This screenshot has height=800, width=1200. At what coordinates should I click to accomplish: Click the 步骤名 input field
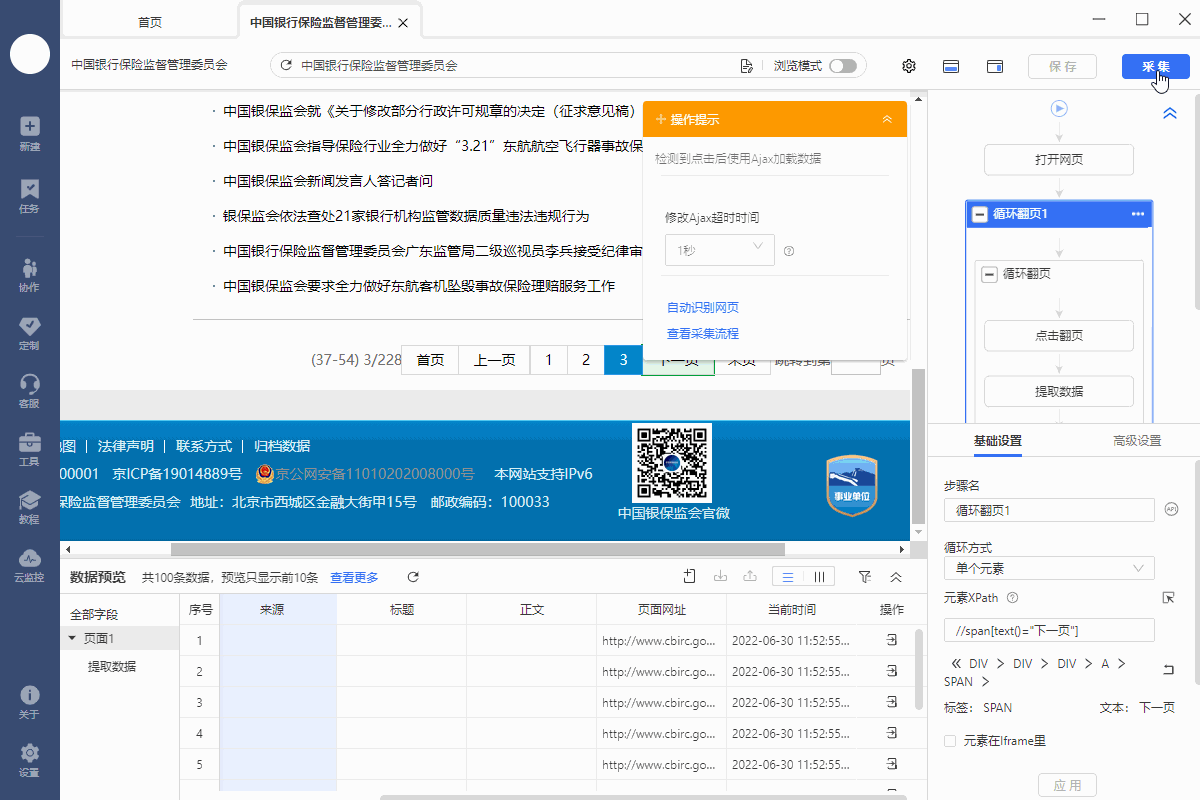(1049, 510)
